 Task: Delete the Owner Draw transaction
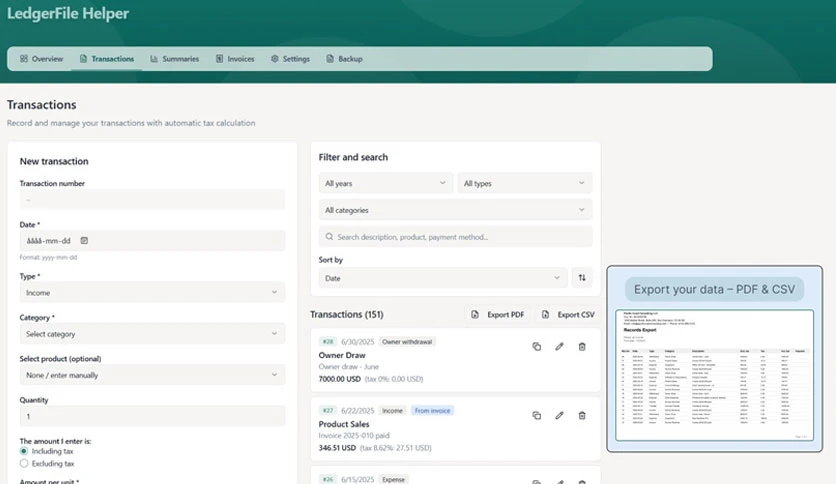coord(582,346)
